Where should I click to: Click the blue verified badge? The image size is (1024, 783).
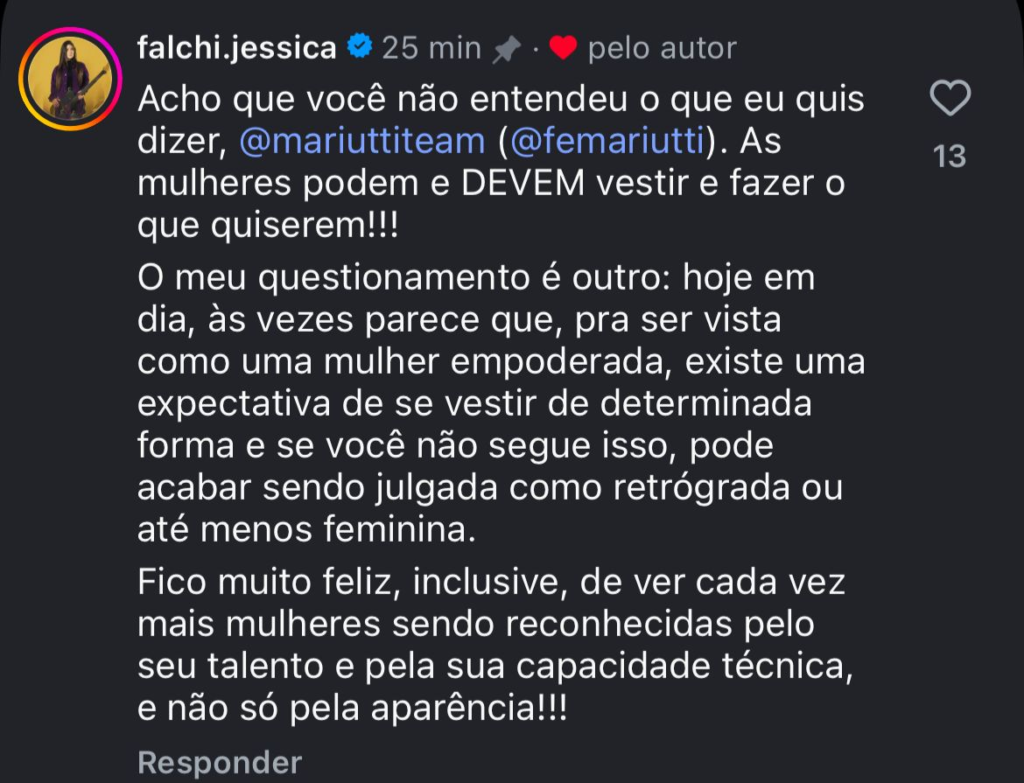[x=359, y=47]
